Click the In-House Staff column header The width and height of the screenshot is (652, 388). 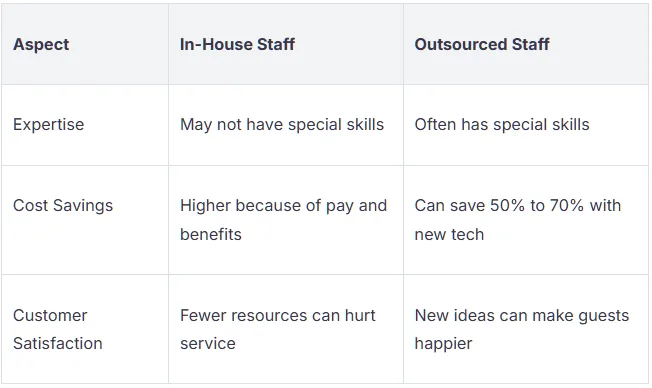[x=237, y=44]
